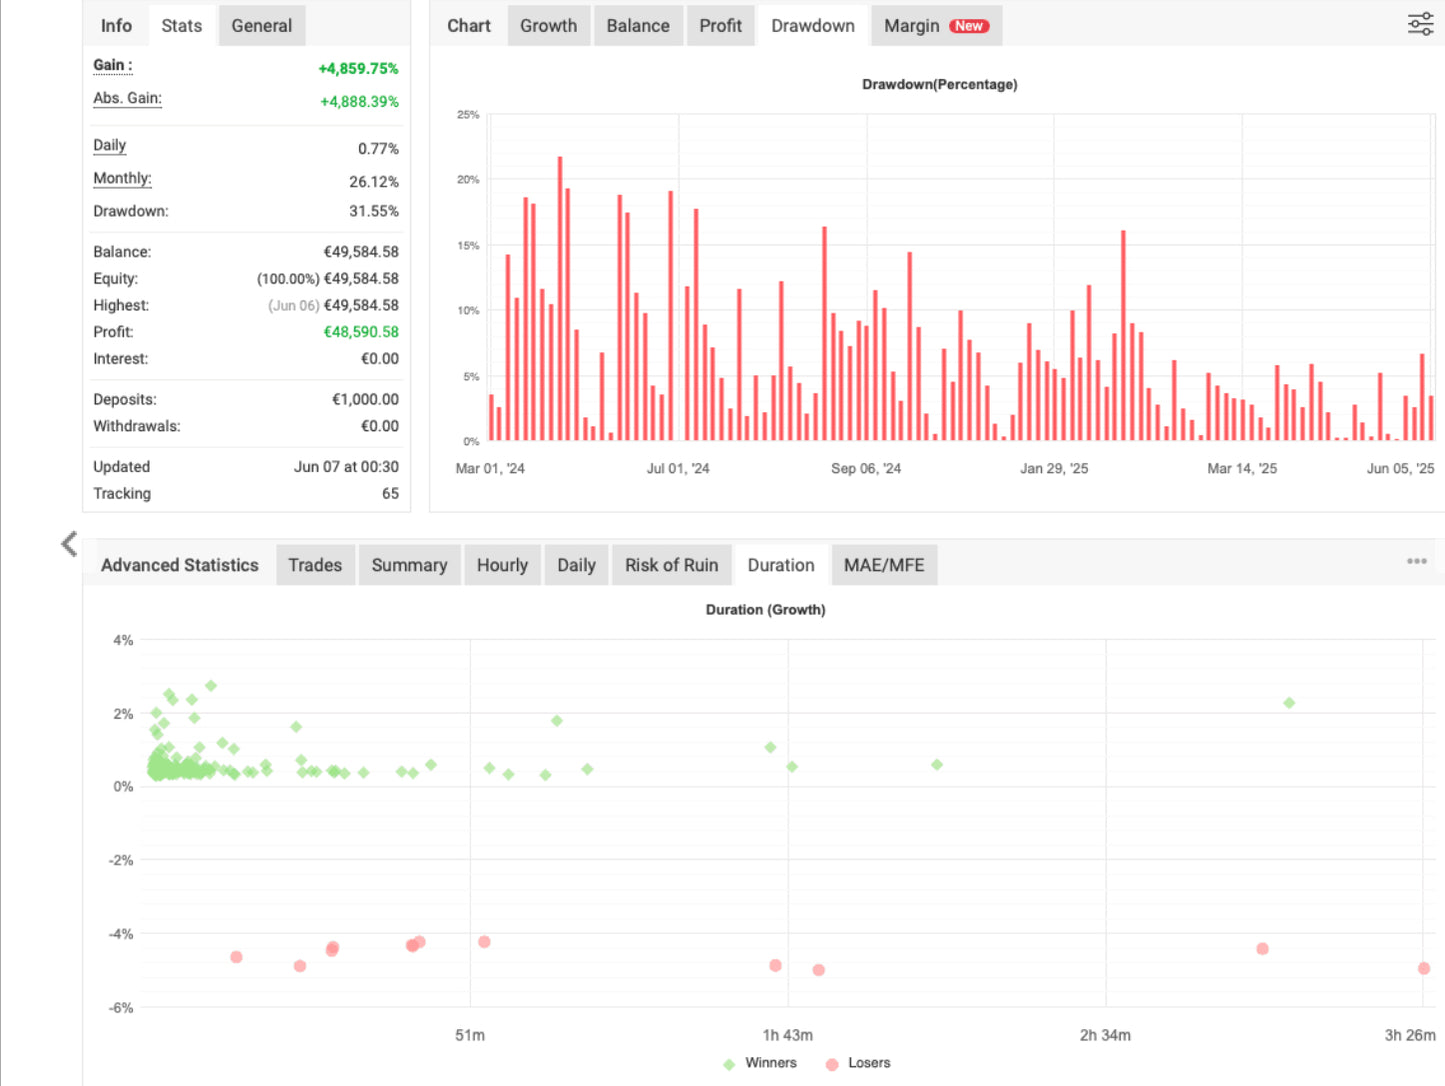The width and height of the screenshot is (1445, 1086).
Task: Click the (Jun 06) highest balance value
Action: pos(294,306)
